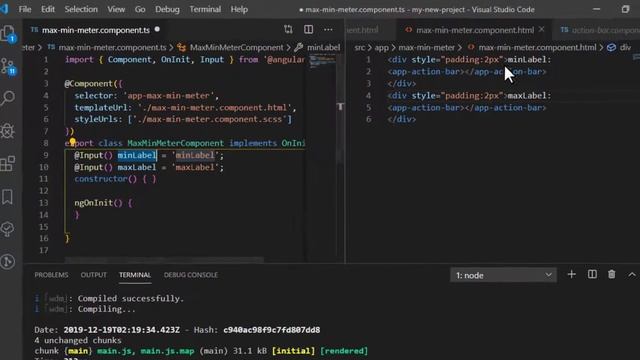Click the horizontal scrollbar of left editor
640x360 pixels.
pos(164,260)
